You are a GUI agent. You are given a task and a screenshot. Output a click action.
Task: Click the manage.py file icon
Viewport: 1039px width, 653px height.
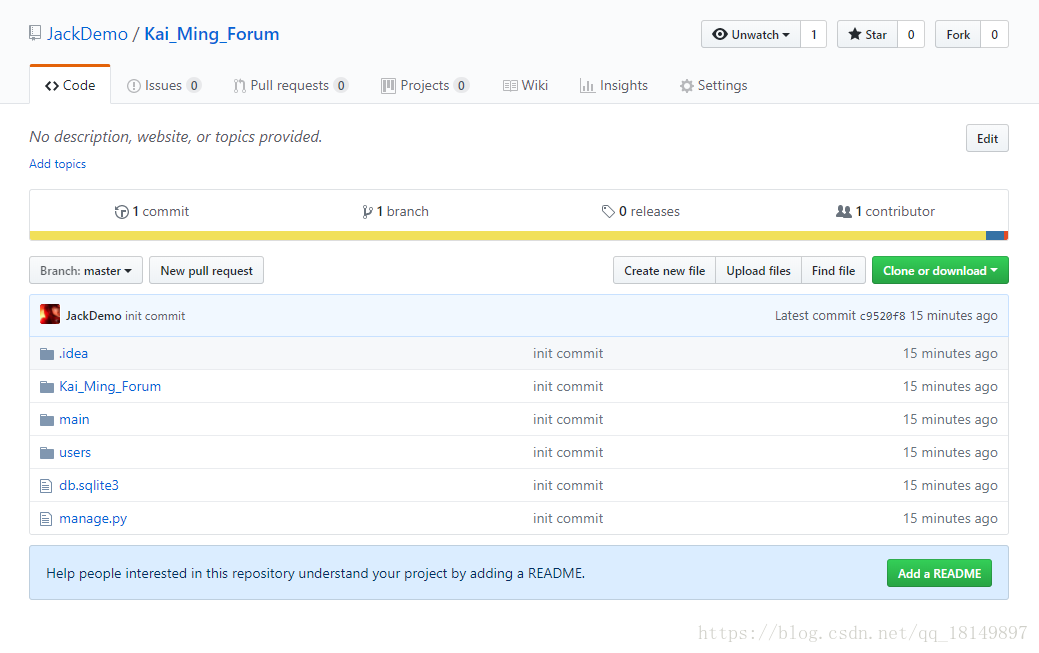[x=46, y=519]
